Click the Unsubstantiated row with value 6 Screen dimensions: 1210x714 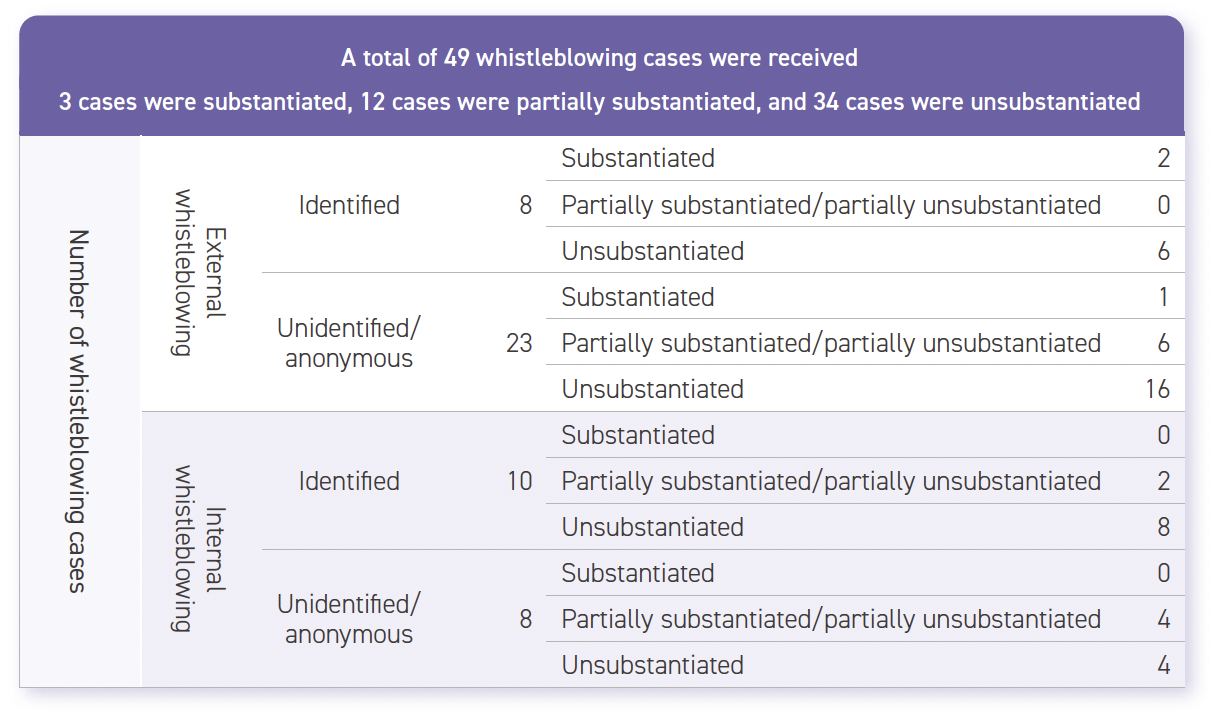click(866, 251)
